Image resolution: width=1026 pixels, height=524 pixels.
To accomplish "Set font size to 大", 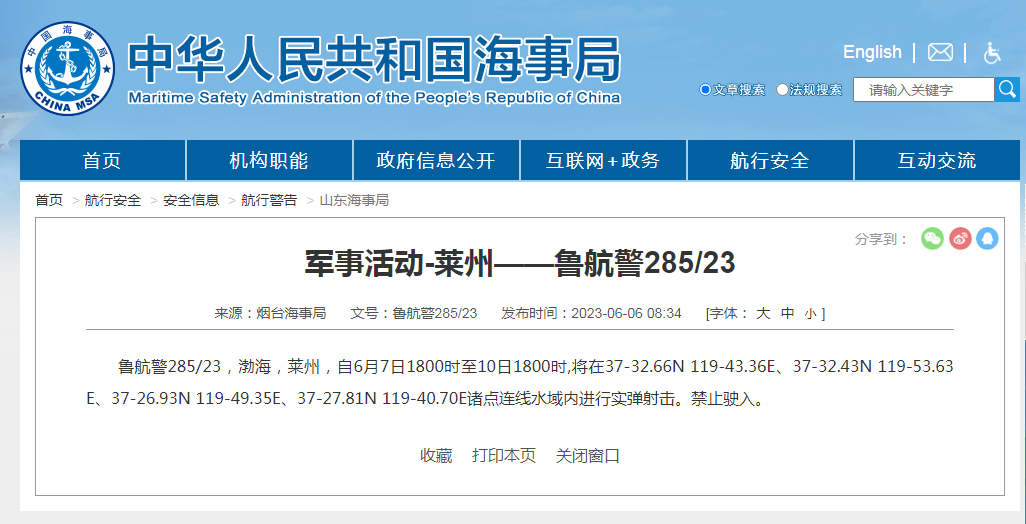I will coord(763,313).
